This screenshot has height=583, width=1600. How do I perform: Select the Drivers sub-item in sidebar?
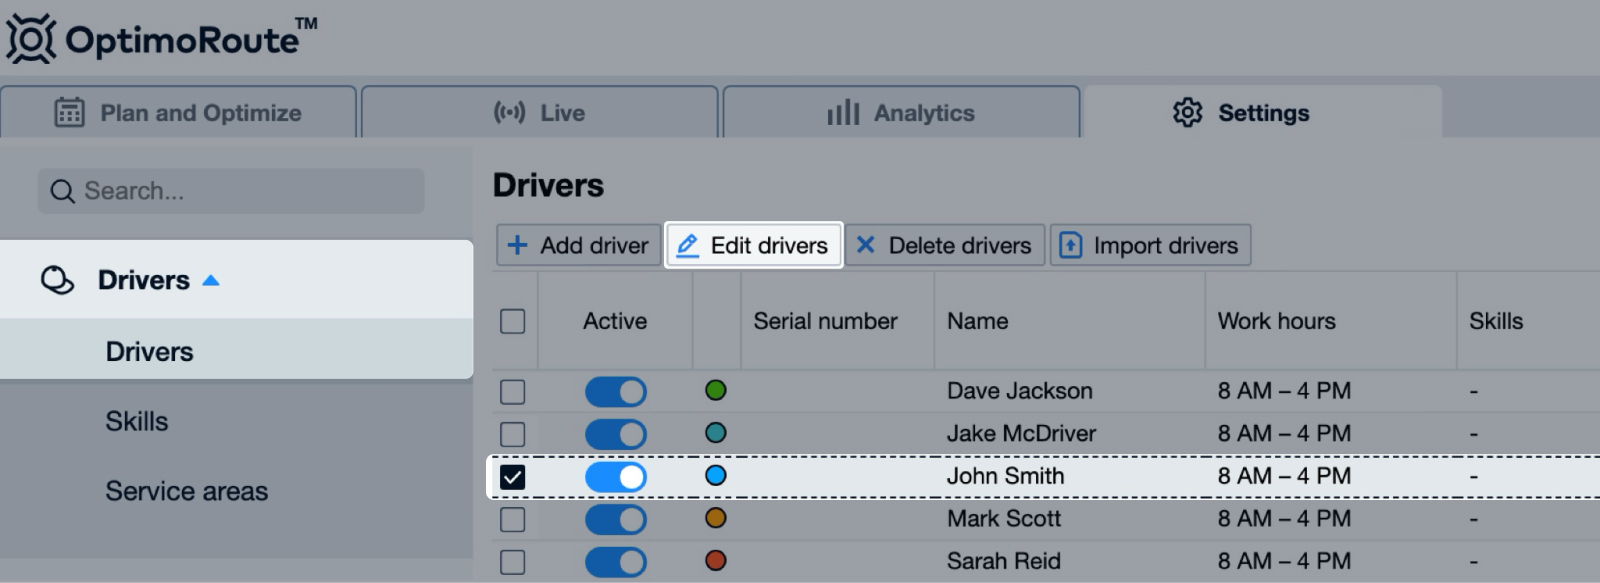tap(236, 351)
